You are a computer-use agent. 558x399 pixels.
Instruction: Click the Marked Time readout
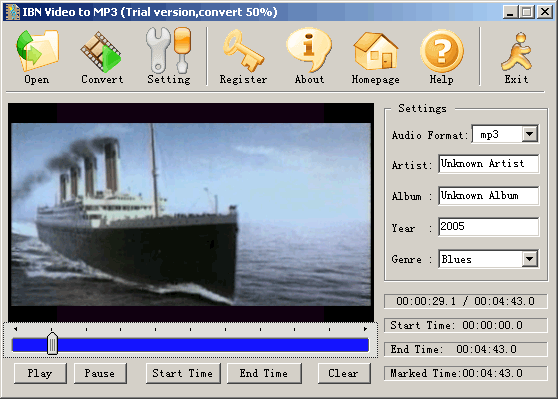click(465, 373)
